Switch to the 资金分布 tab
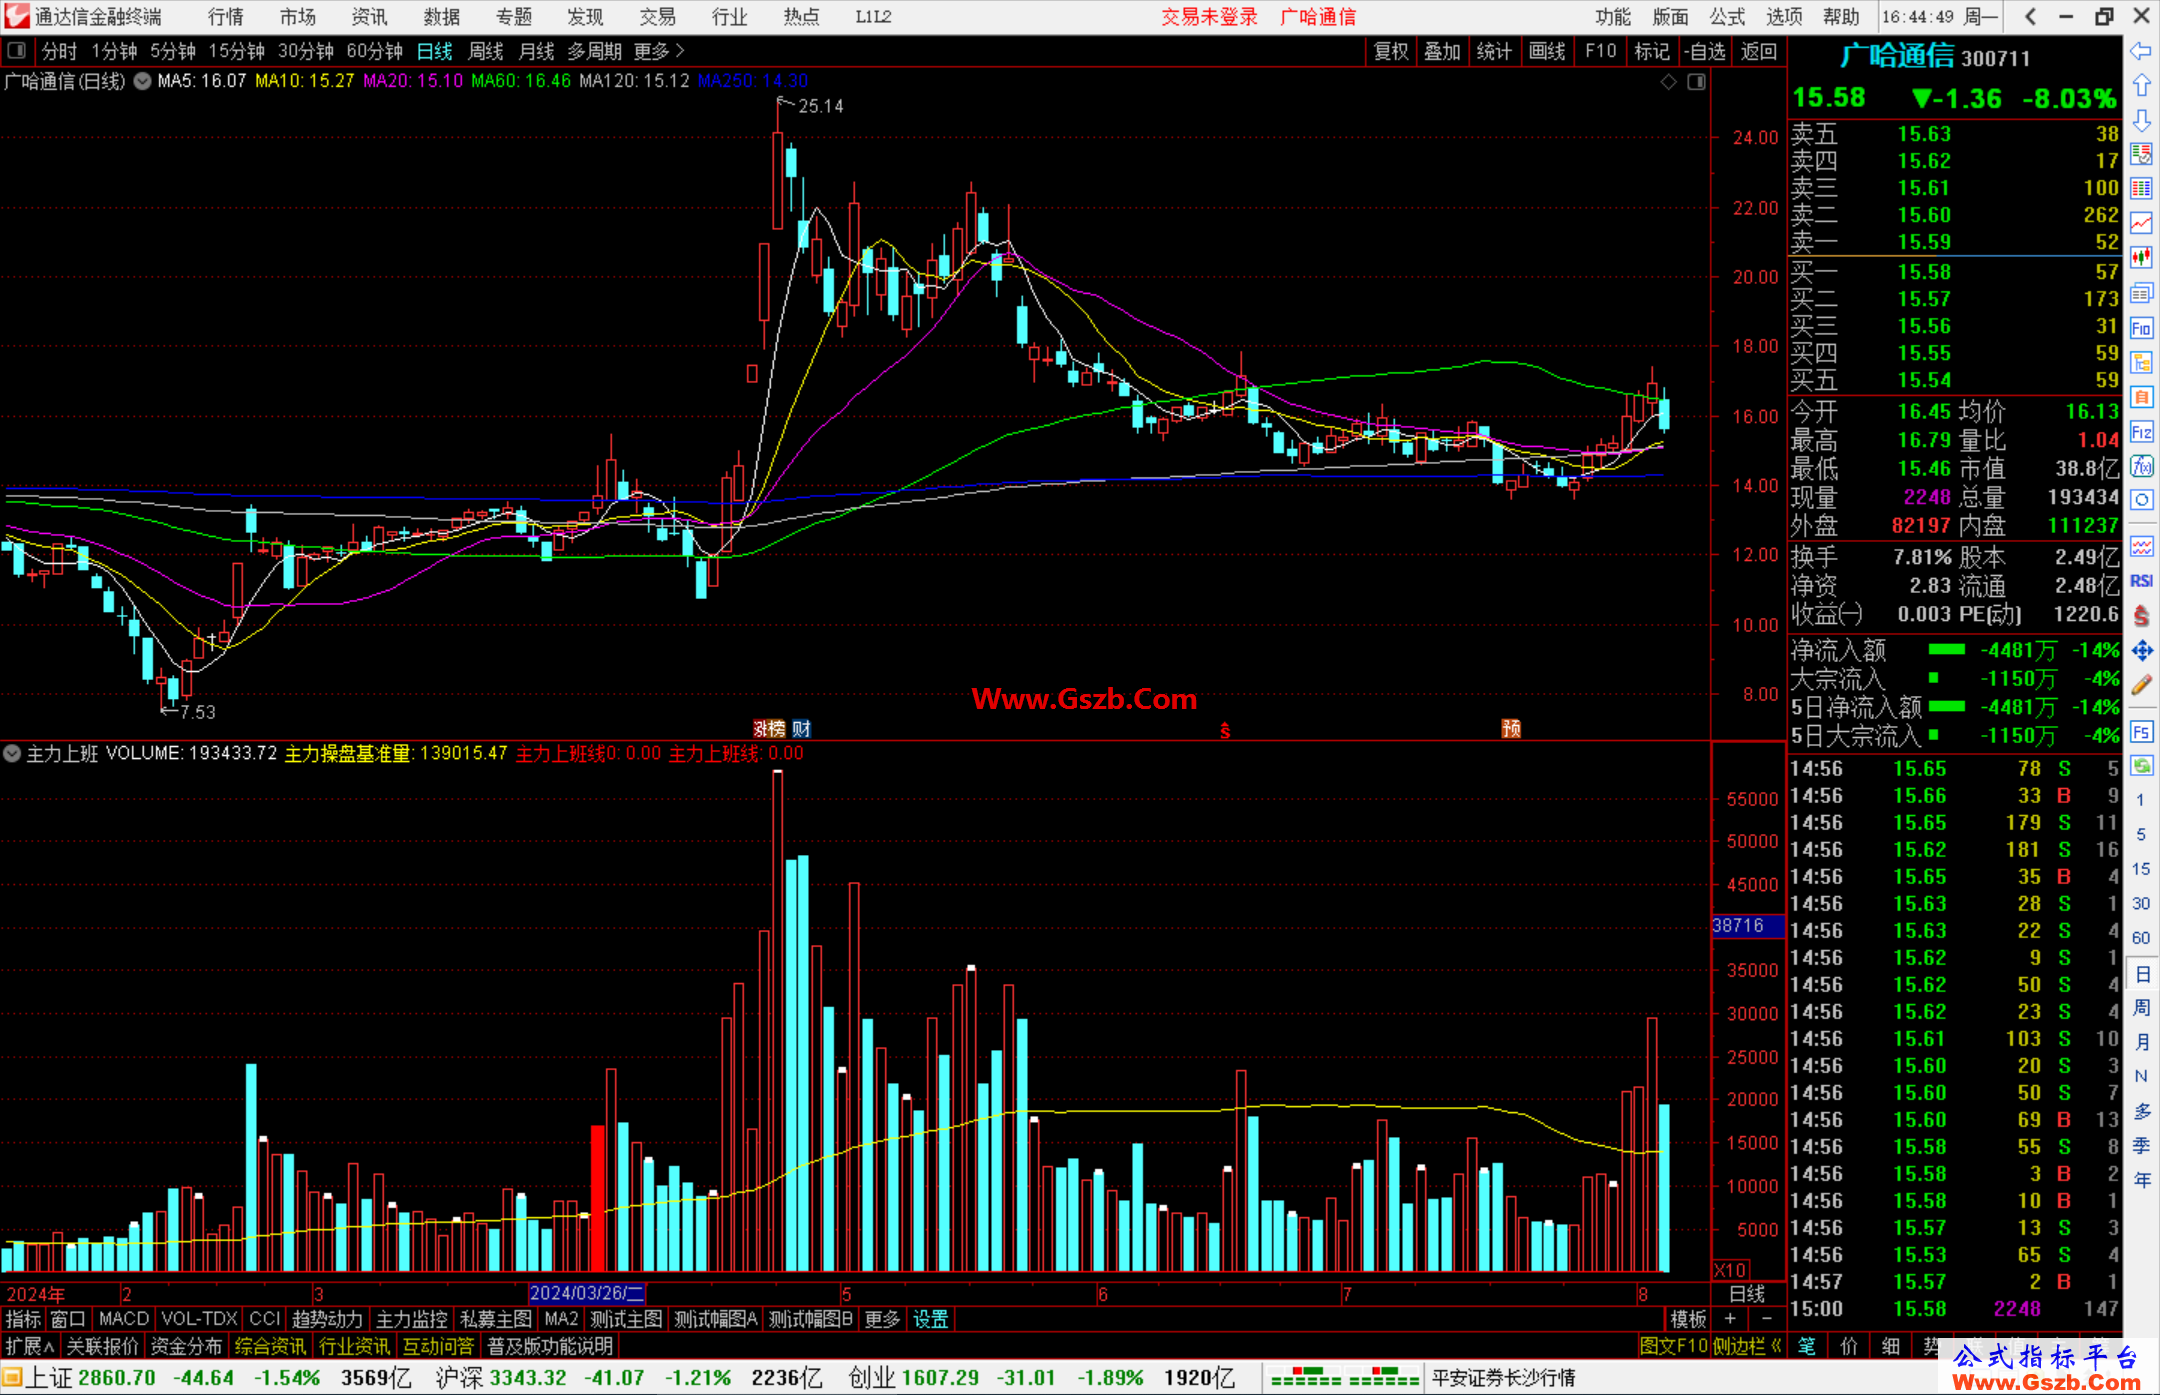 click(186, 1346)
